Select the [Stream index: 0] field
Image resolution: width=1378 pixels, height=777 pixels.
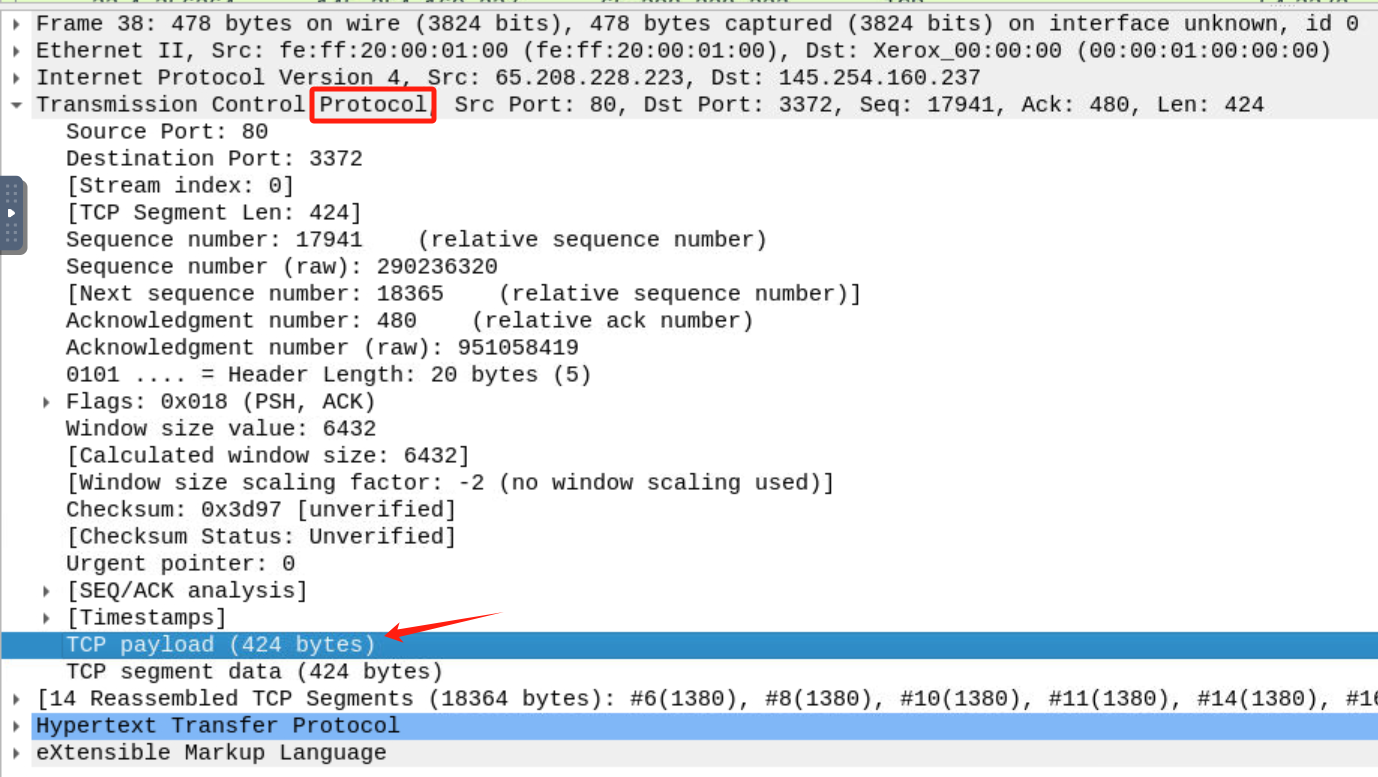[180, 185]
